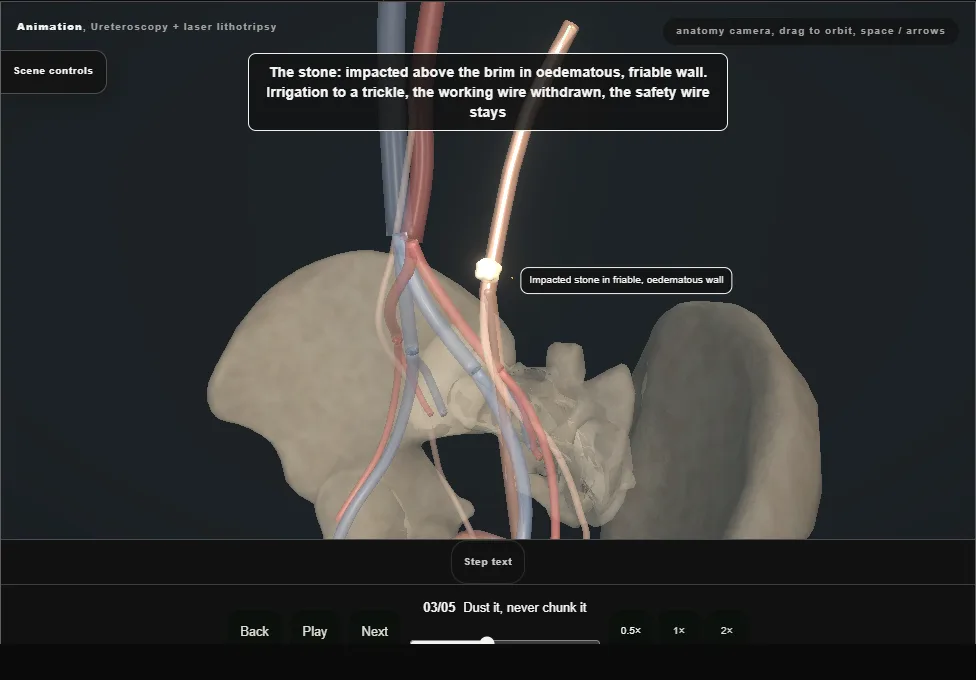This screenshot has width=976, height=680.
Task: Open the Scene controls panel
Action: 54,72
